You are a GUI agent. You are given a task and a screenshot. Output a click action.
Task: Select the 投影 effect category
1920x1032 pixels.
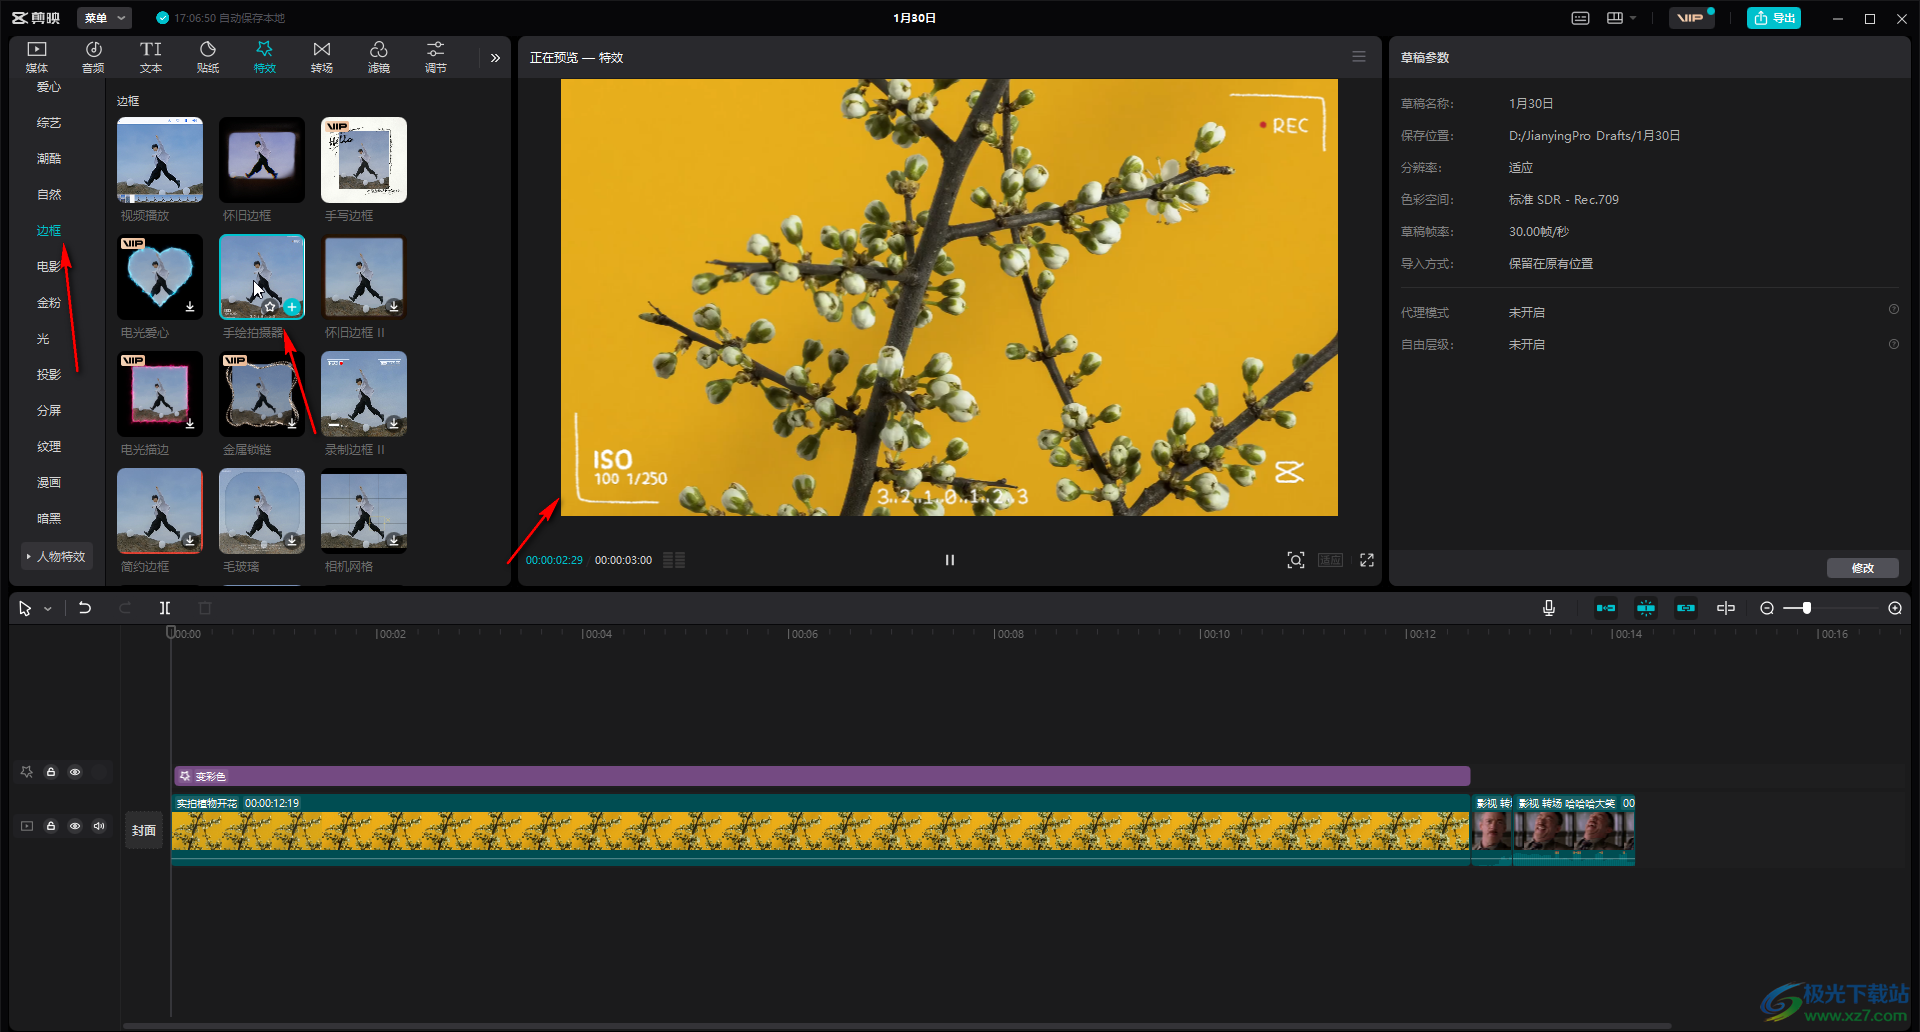coord(49,375)
